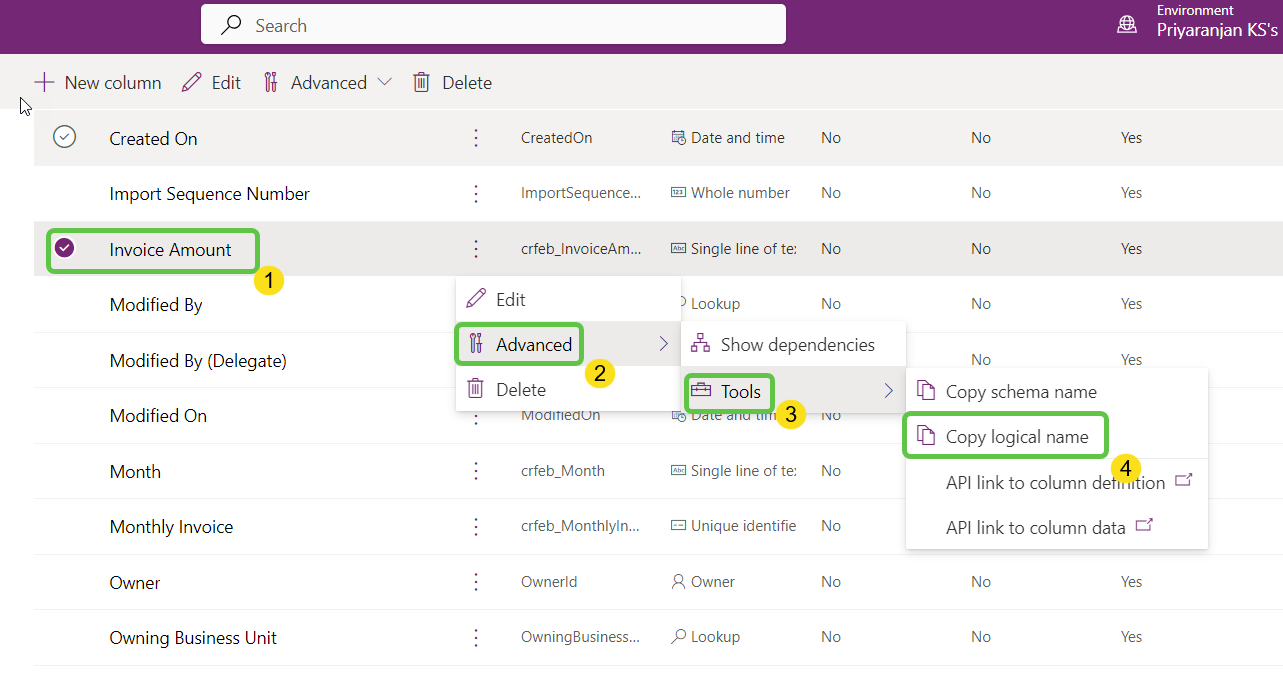The width and height of the screenshot is (1283, 676).
Task: Open the API link to column definition
Action: coord(1054,482)
